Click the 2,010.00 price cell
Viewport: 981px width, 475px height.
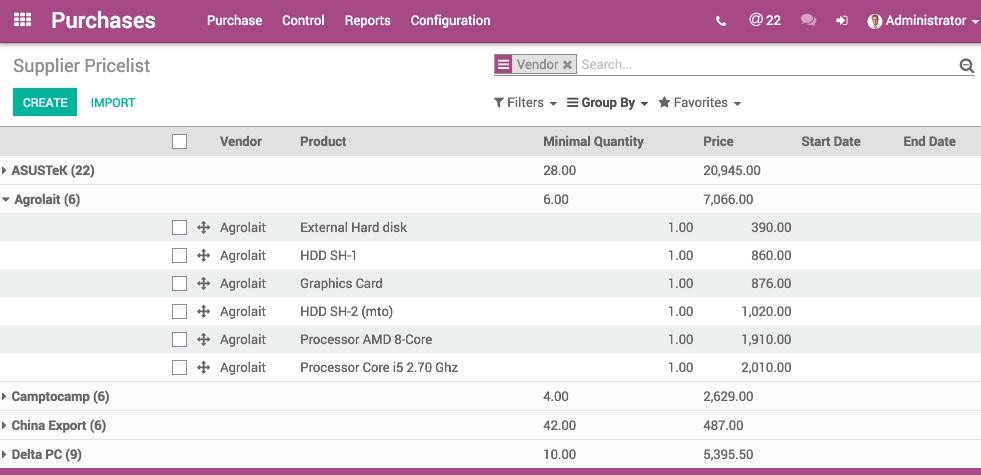coord(766,368)
